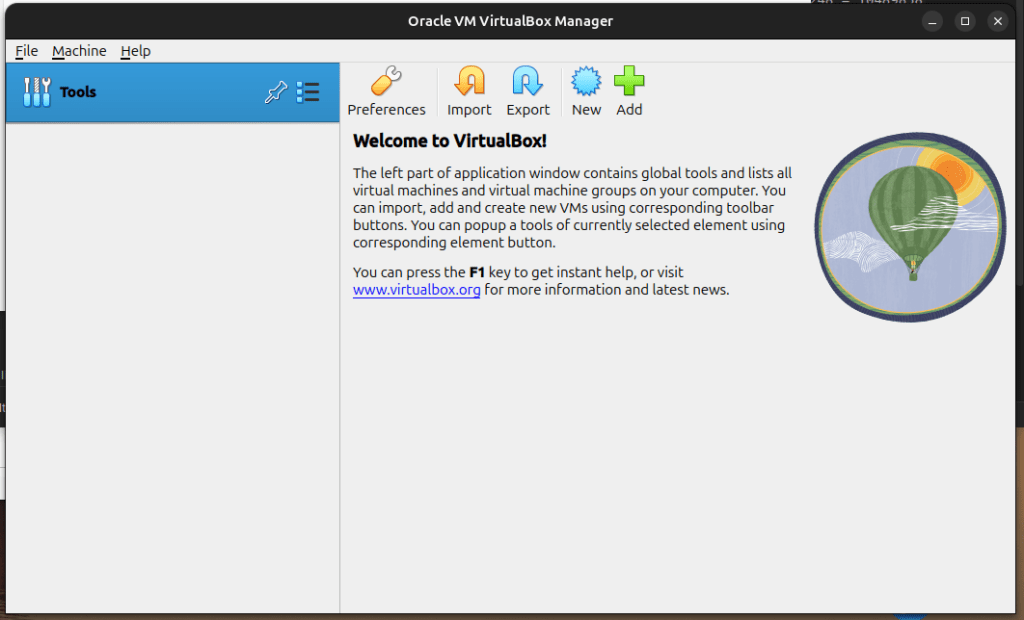Maximize the VirtualBox Manager window
The width and height of the screenshot is (1024, 620).
(x=965, y=21)
